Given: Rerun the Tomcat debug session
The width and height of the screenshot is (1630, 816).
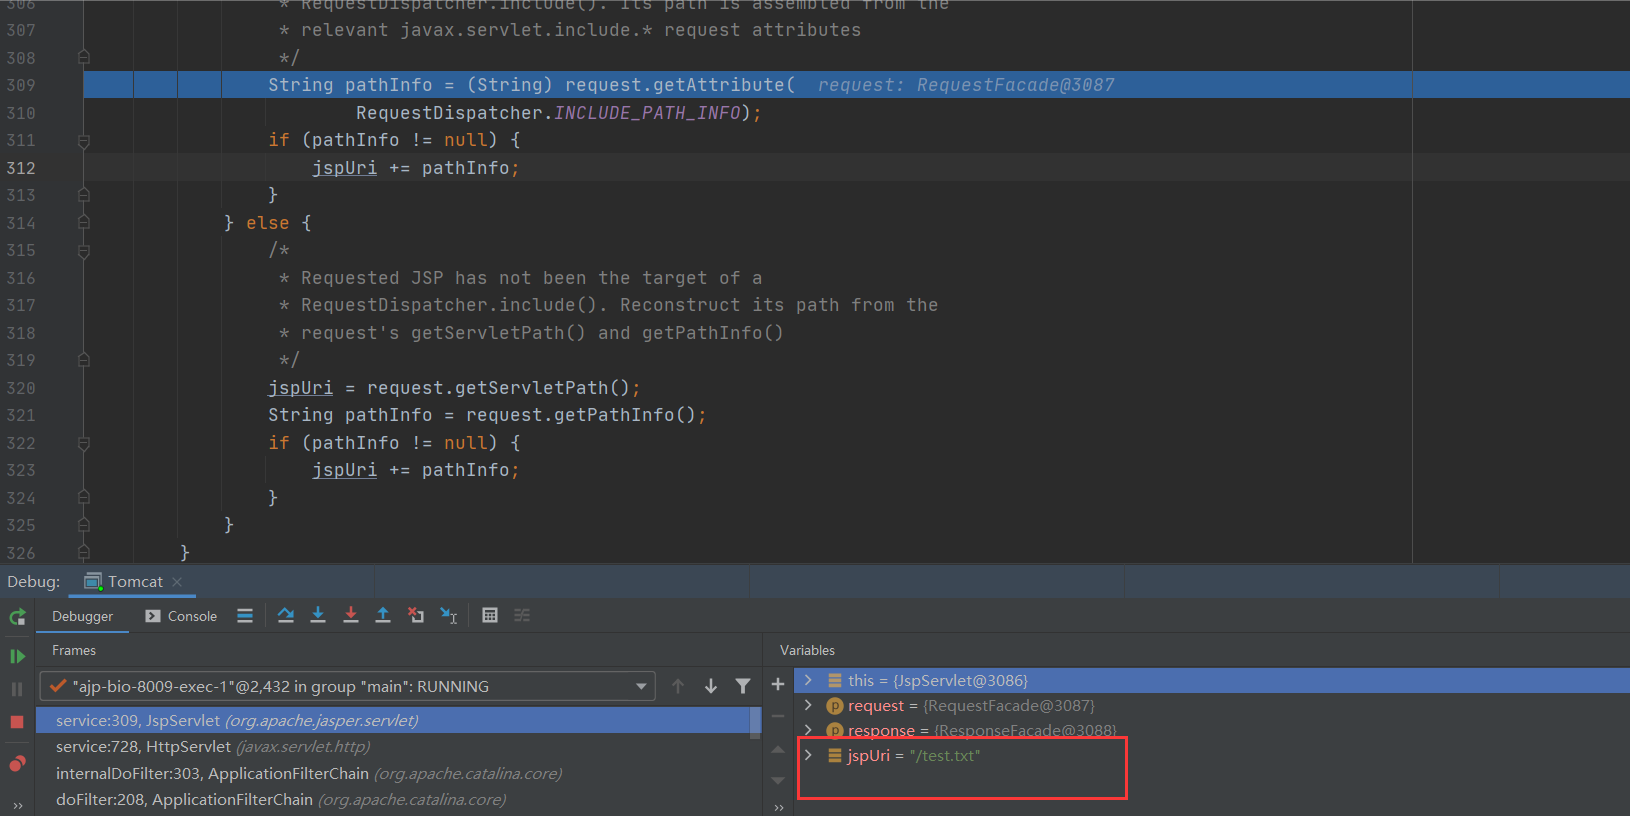Looking at the screenshot, I should [x=17, y=617].
